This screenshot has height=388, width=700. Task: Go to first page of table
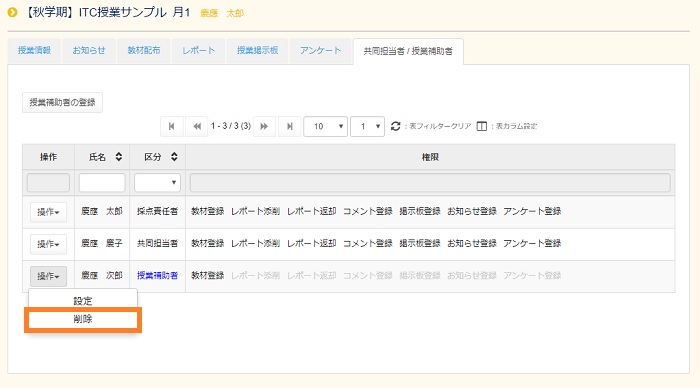point(171,126)
